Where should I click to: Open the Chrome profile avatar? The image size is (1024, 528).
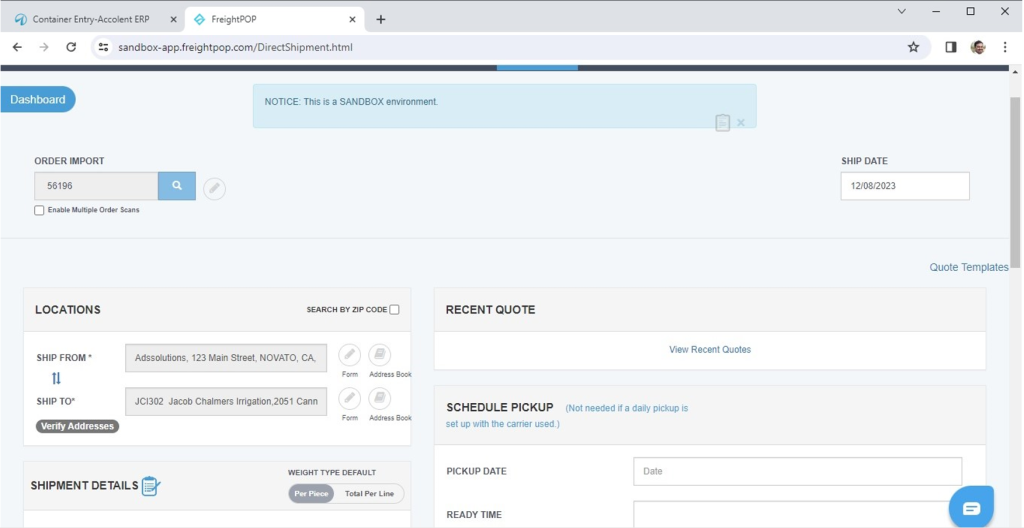pyautogui.click(x=978, y=47)
